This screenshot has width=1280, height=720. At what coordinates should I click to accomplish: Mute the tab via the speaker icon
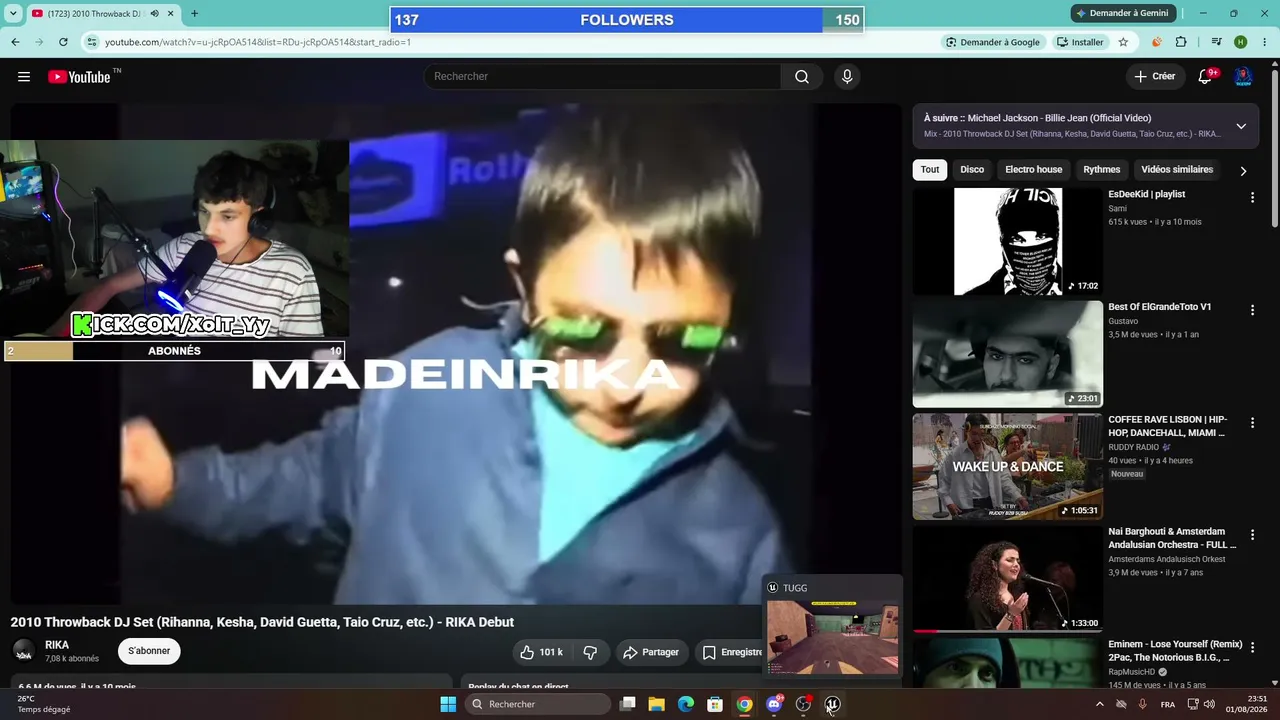[x=154, y=14]
